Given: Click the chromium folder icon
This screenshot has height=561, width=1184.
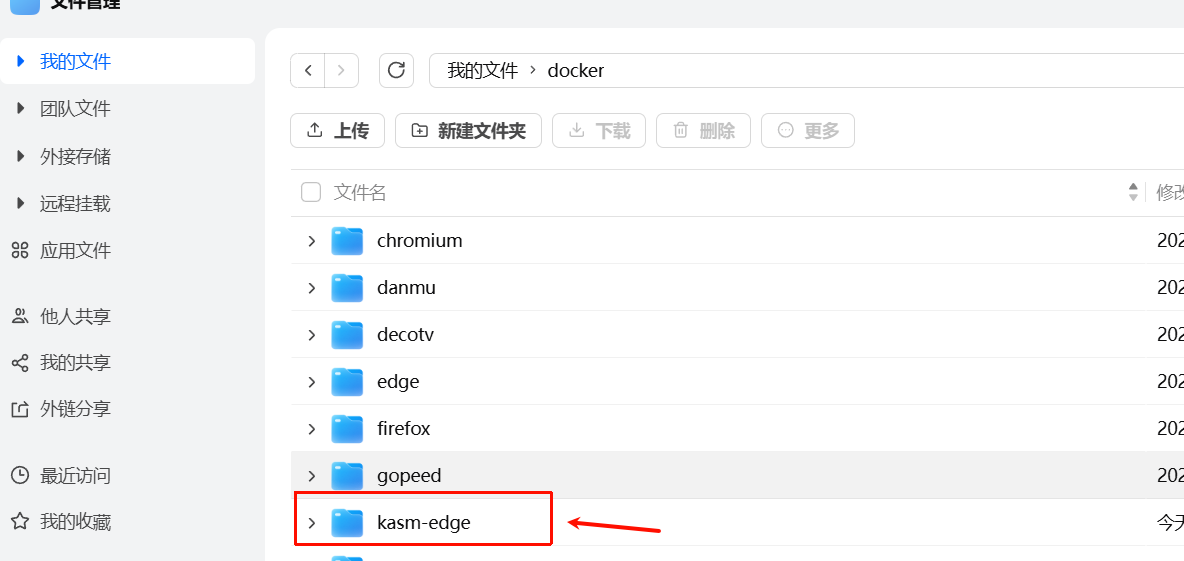Looking at the screenshot, I should point(347,241).
